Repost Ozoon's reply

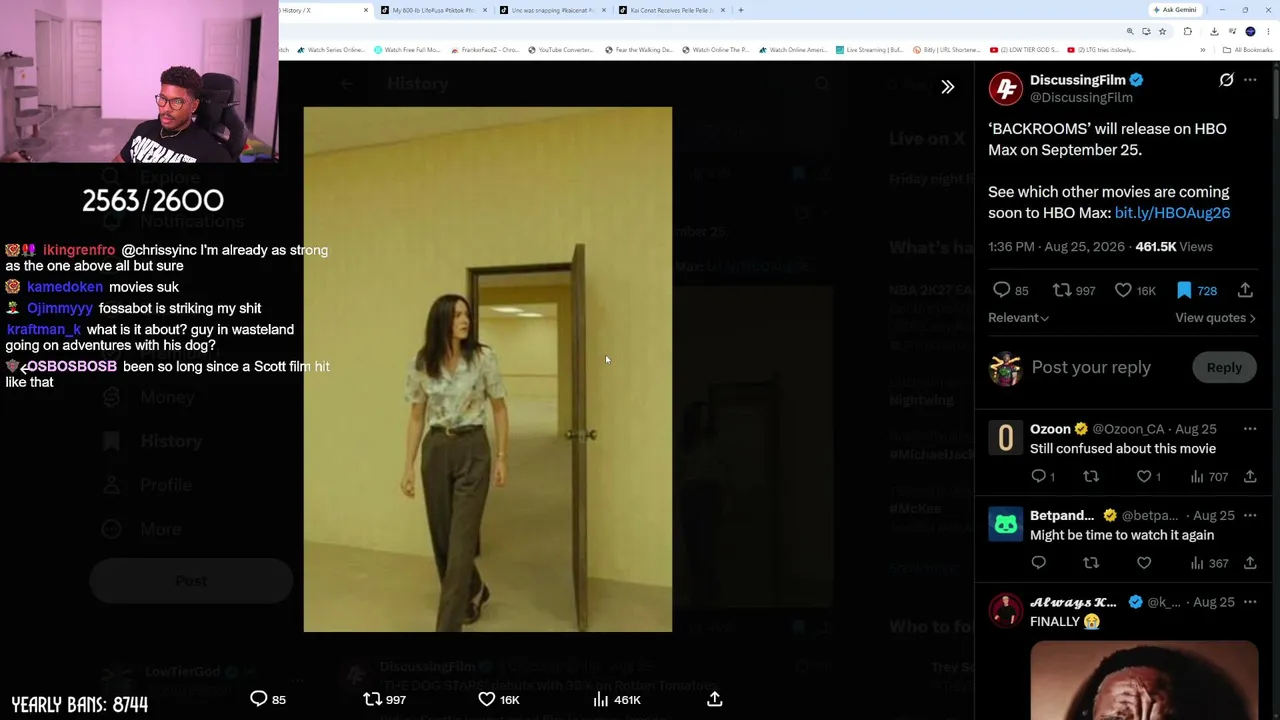[1091, 477]
